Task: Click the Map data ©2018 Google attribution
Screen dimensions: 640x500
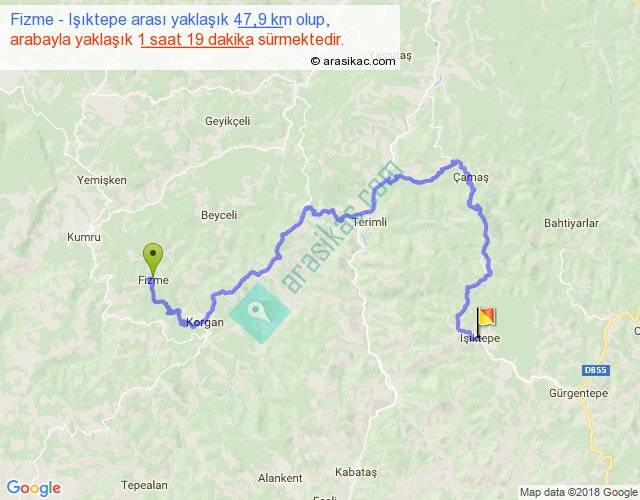Action: click(x=578, y=492)
